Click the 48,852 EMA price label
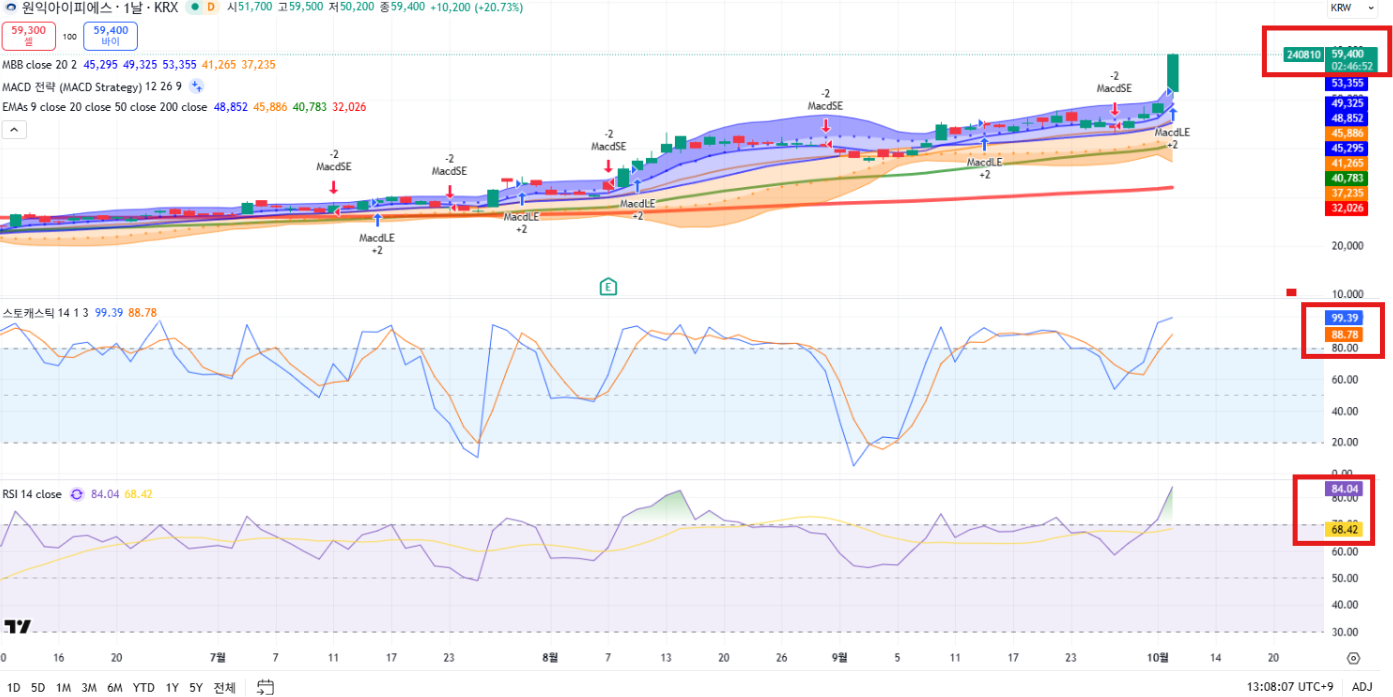1393x697 pixels. (1348, 118)
